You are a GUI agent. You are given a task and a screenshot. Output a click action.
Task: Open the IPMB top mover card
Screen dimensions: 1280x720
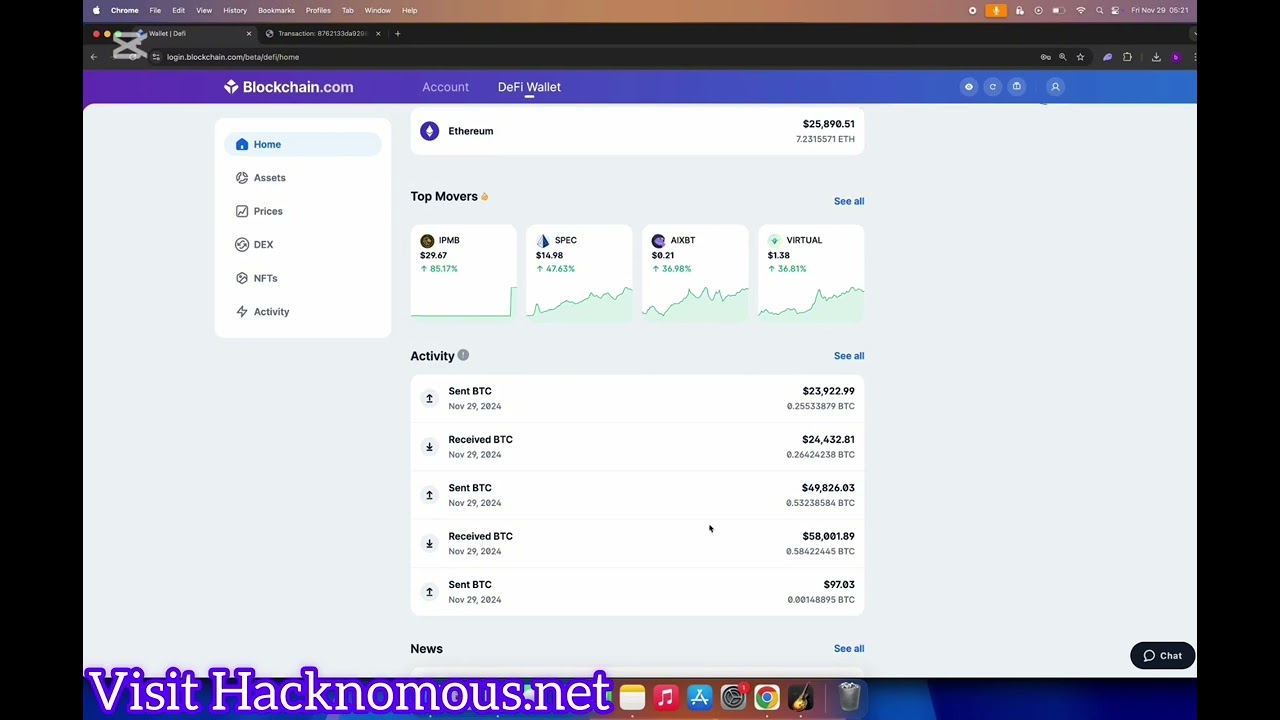463,272
